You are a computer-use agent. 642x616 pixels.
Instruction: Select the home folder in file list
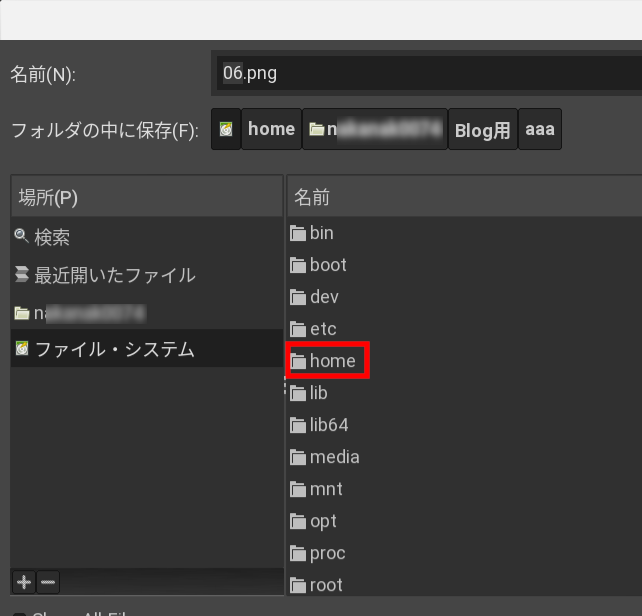pyautogui.click(x=323, y=361)
